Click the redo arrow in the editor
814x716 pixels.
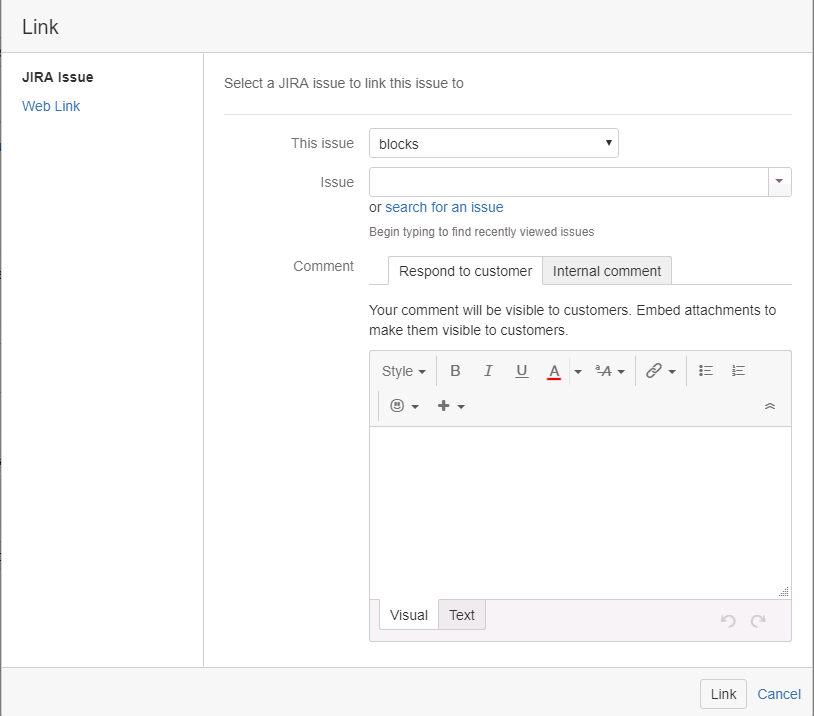(x=758, y=620)
